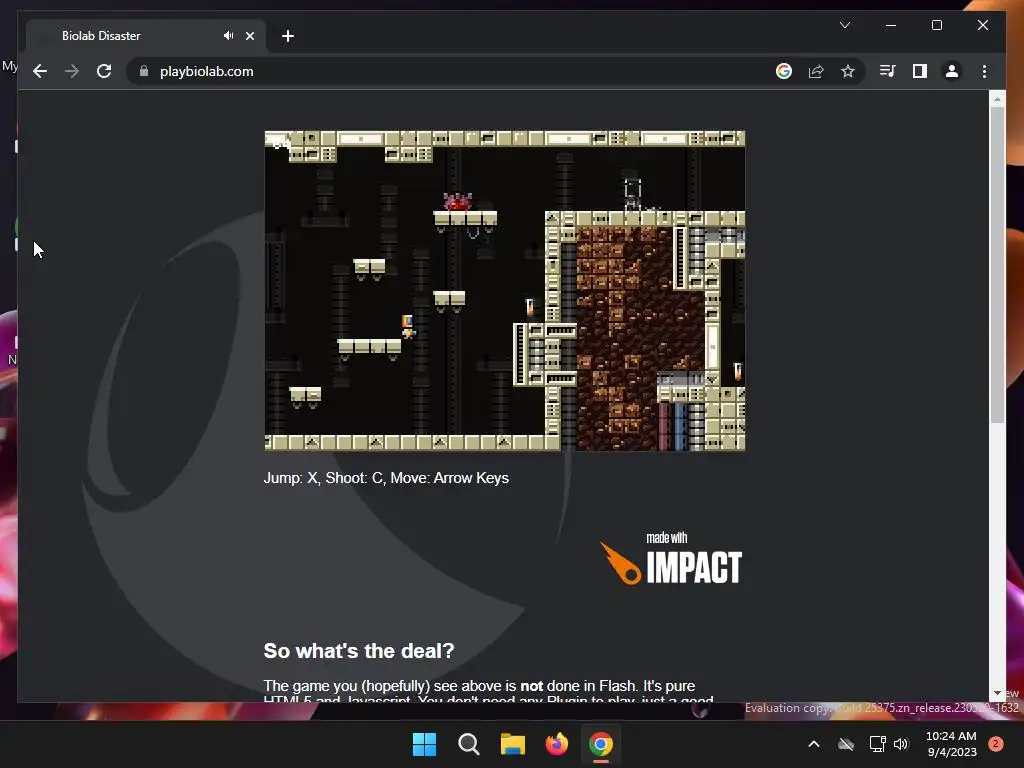Launch Firefox from the taskbar
The height and width of the screenshot is (768, 1024).
point(556,744)
